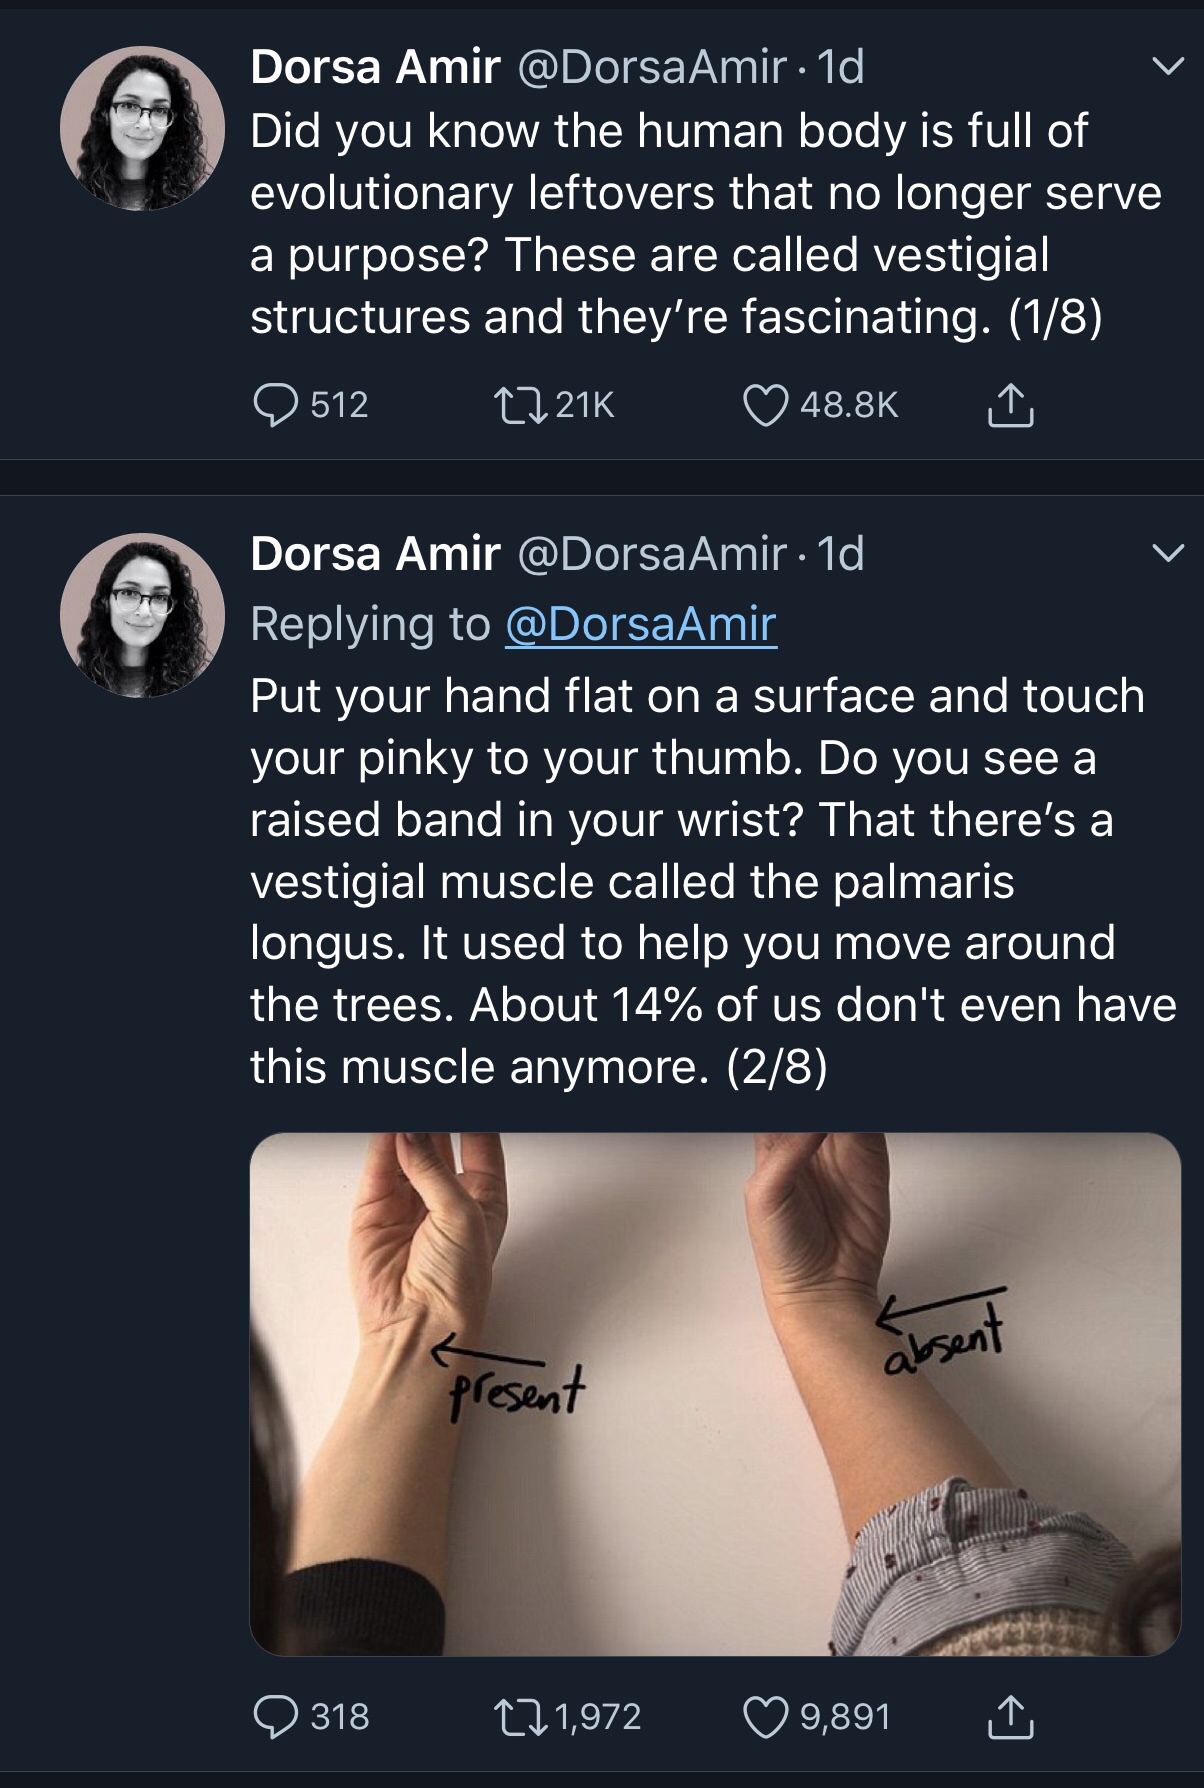Open the second tweet's dropdown chevron
Viewport: 1204px width, 1788px height.
[1167, 553]
